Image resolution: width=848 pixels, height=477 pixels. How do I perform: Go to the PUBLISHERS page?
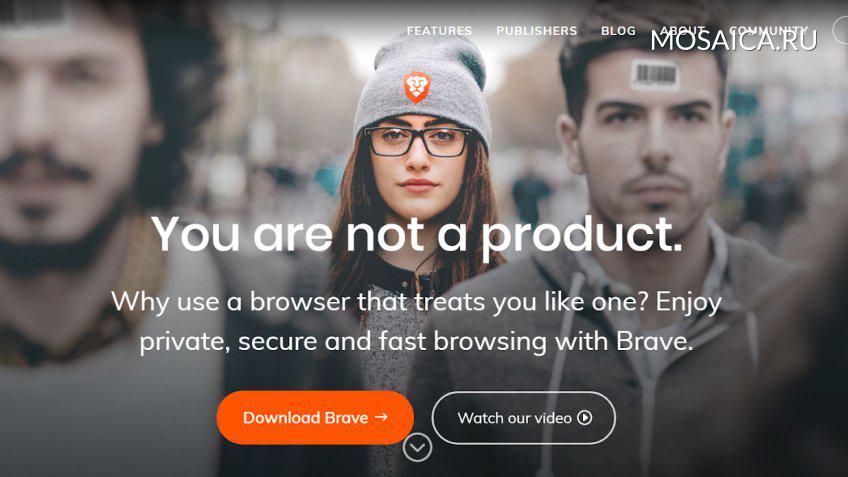536,31
